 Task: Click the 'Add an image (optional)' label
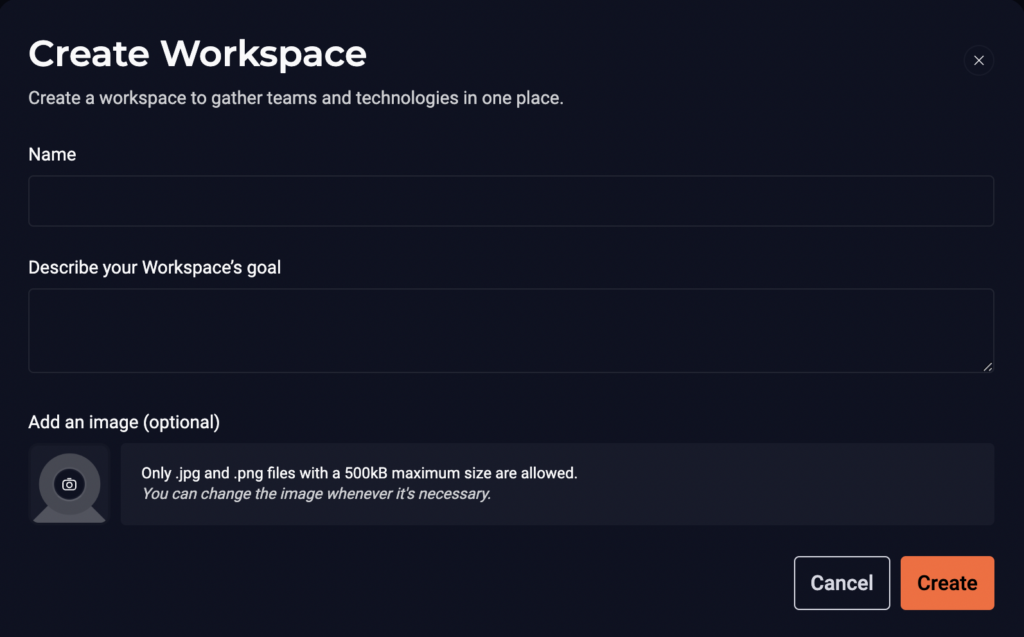pos(124,422)
